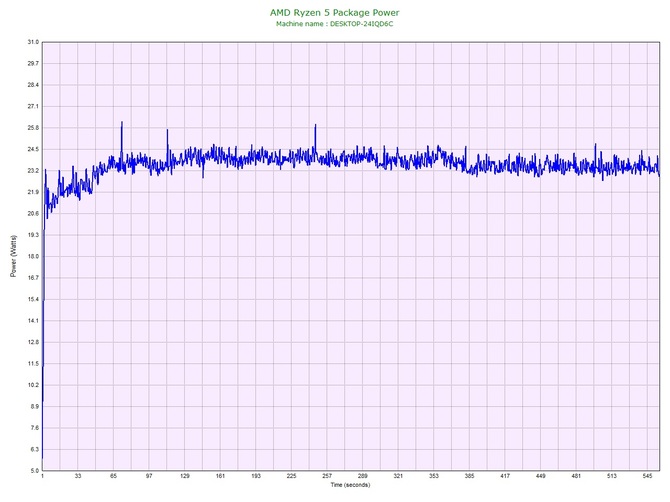Select the 25.8 power axis value

33,128
